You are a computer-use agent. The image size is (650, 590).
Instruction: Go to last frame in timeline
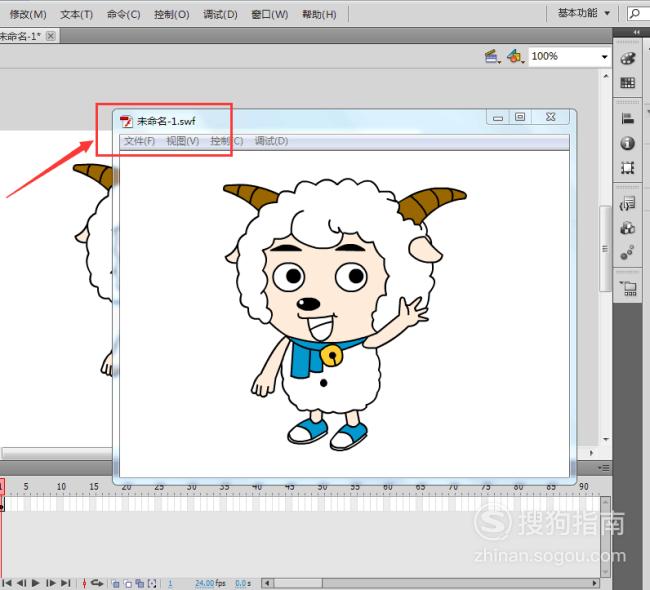65,583
